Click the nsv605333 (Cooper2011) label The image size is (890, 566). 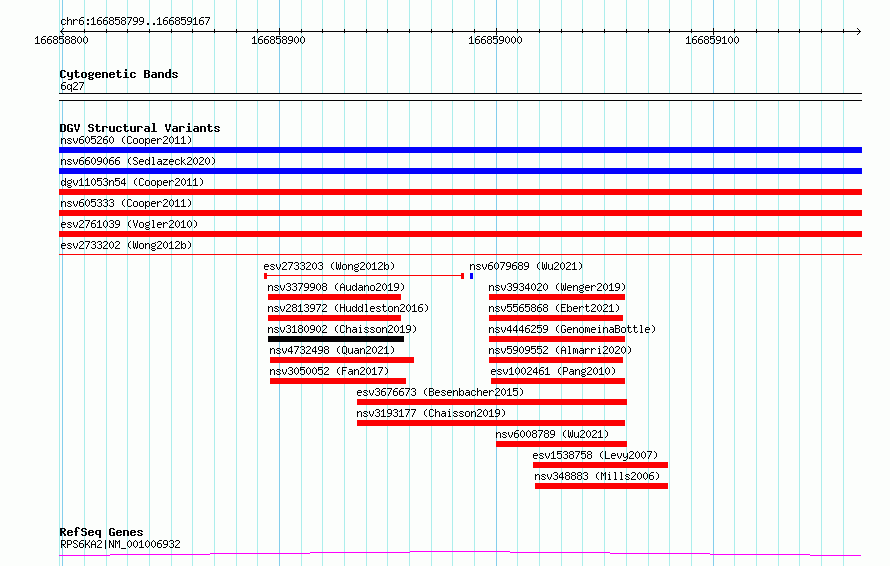(x=126, y=203)
